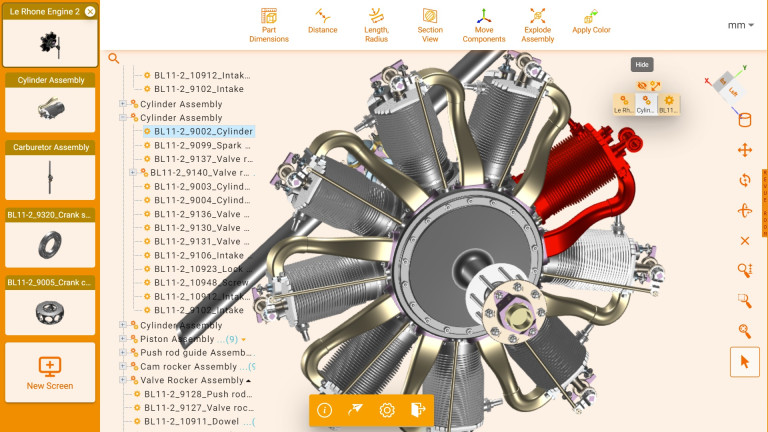Collapse the expanded Cylinder Assembly node
This screenshot has width=768, height=432.
pyautogui.click(x=123, y=118)
